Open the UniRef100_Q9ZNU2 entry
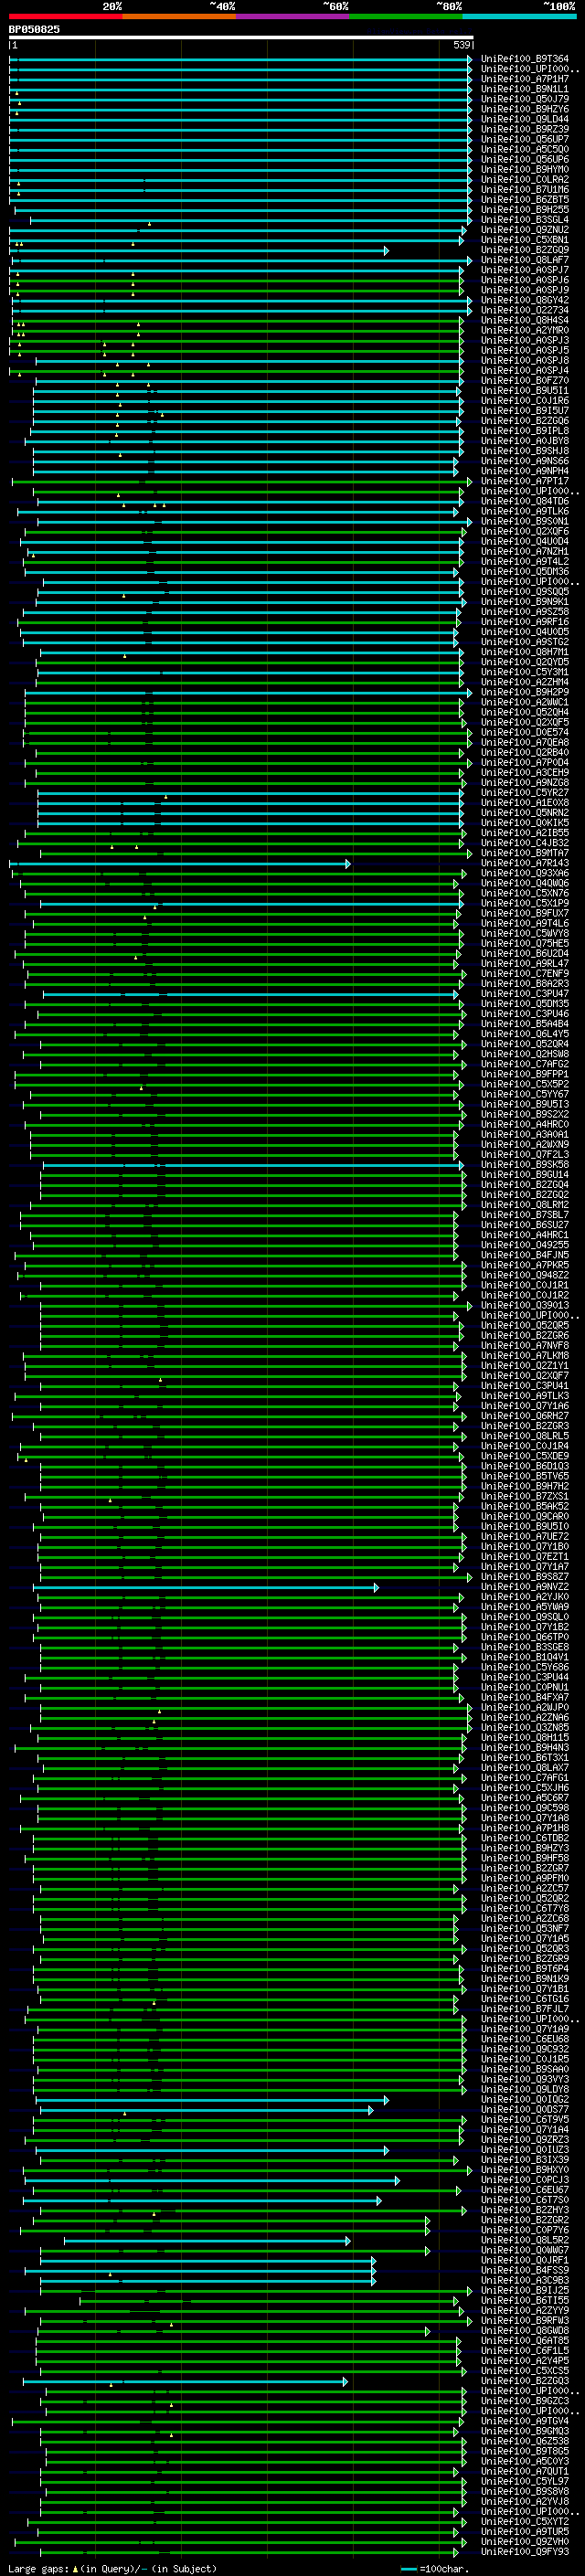 525,230
